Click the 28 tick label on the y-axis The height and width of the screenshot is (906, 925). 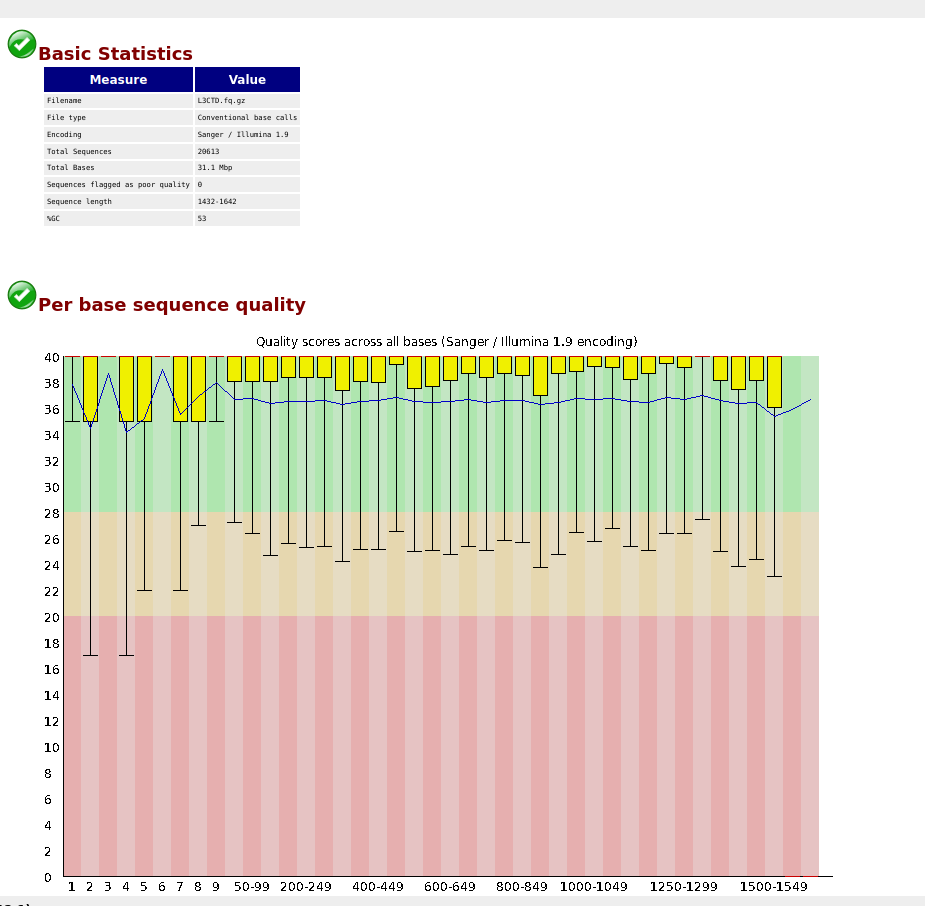click(x=51, y=513)
